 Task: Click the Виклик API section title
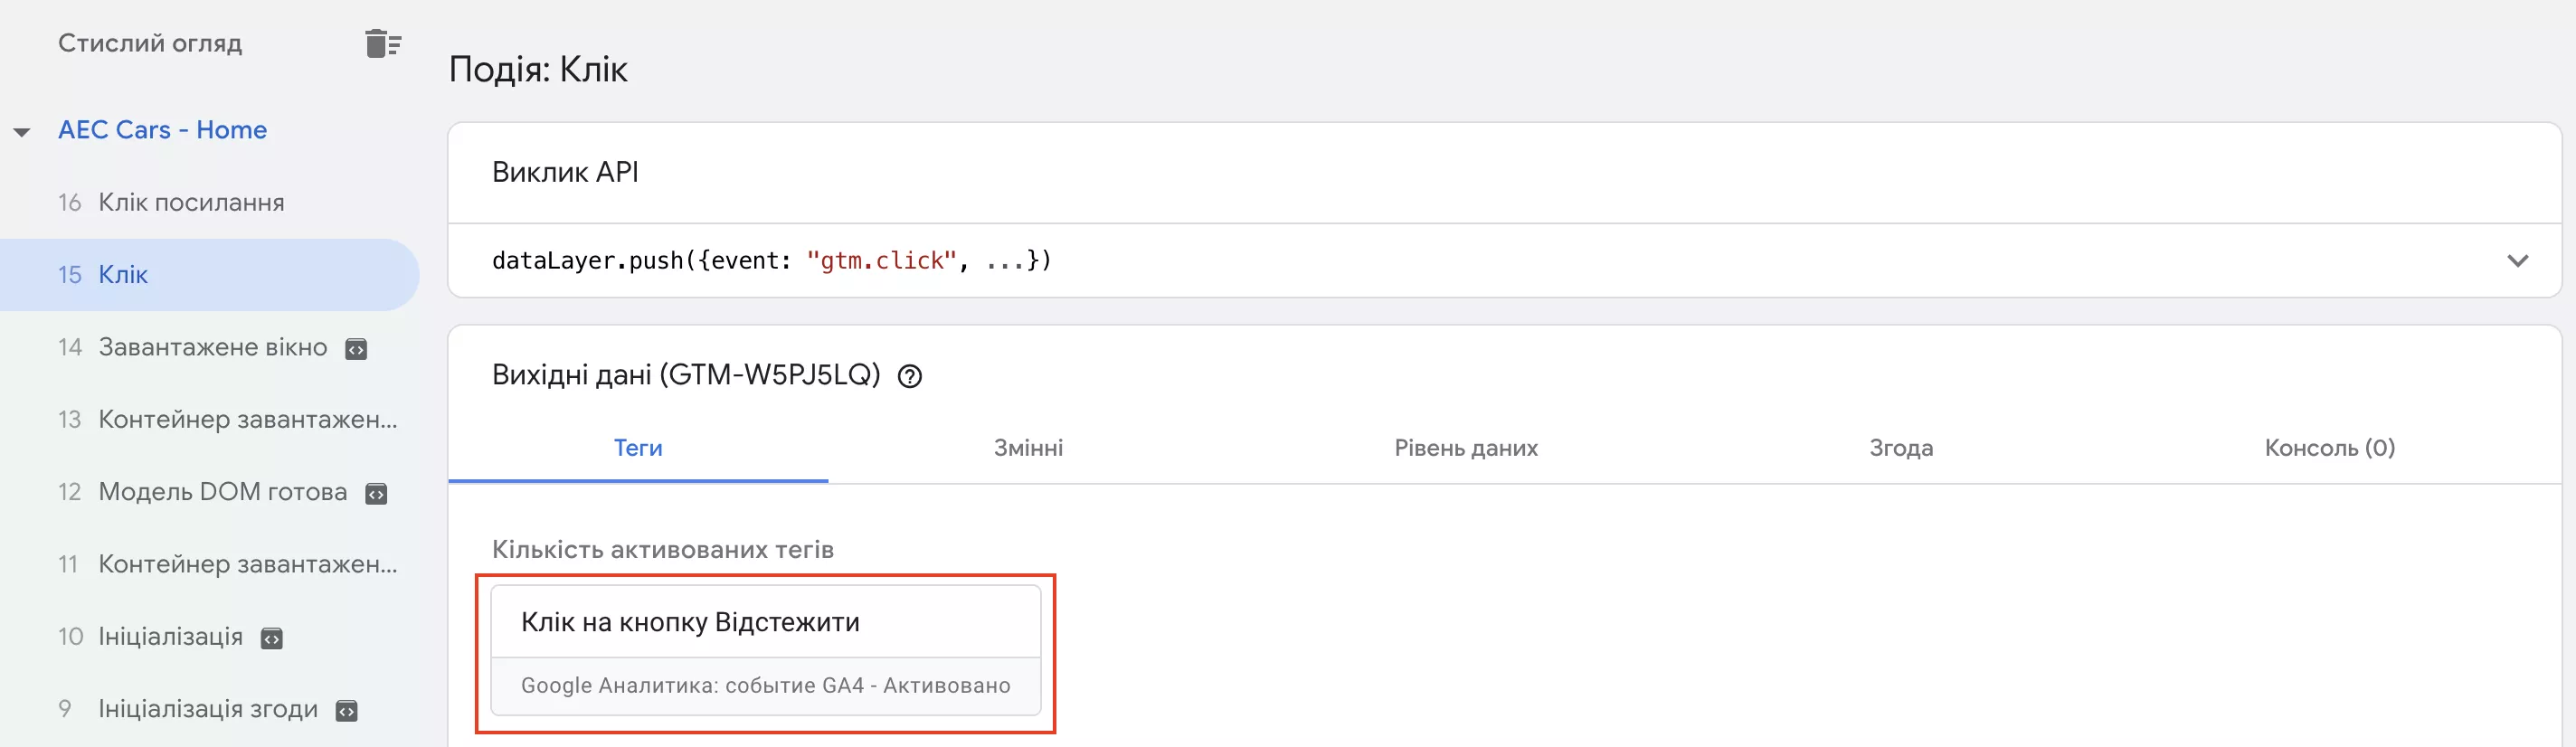[x=565, y=172]
